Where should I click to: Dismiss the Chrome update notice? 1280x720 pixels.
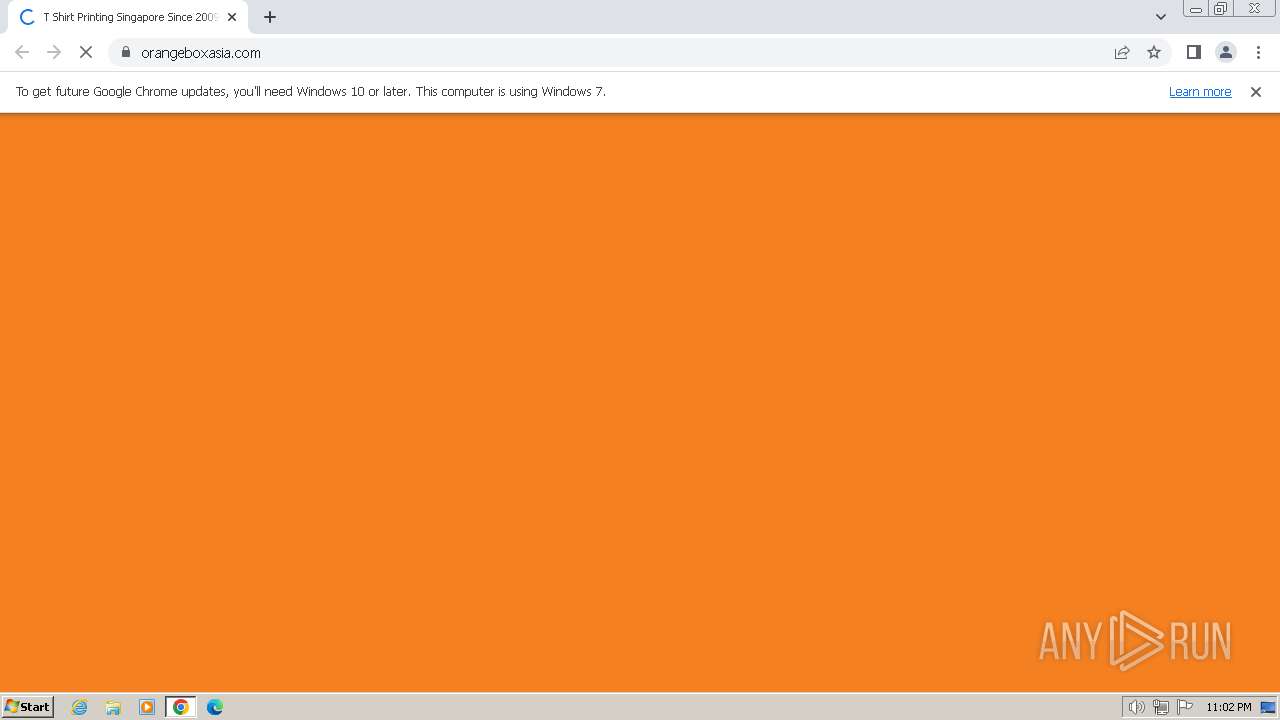[x=1256, y=91]
